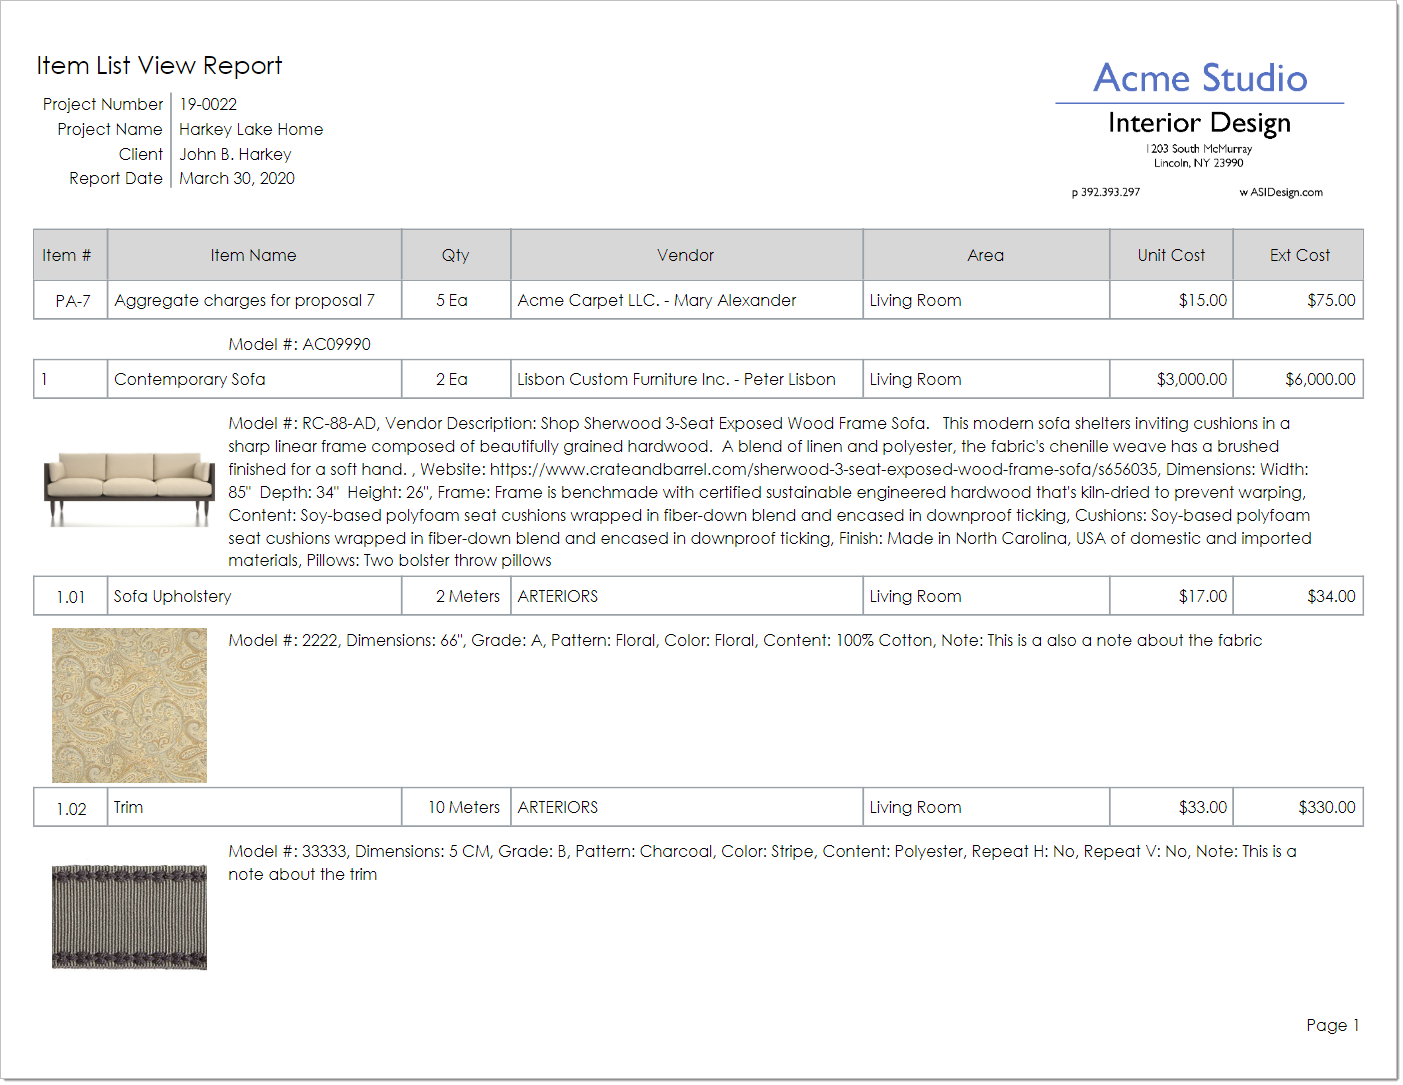
Task: Click the 'ARTERIORS' vendor cell for Trim
Action: (x=686, y=807)
